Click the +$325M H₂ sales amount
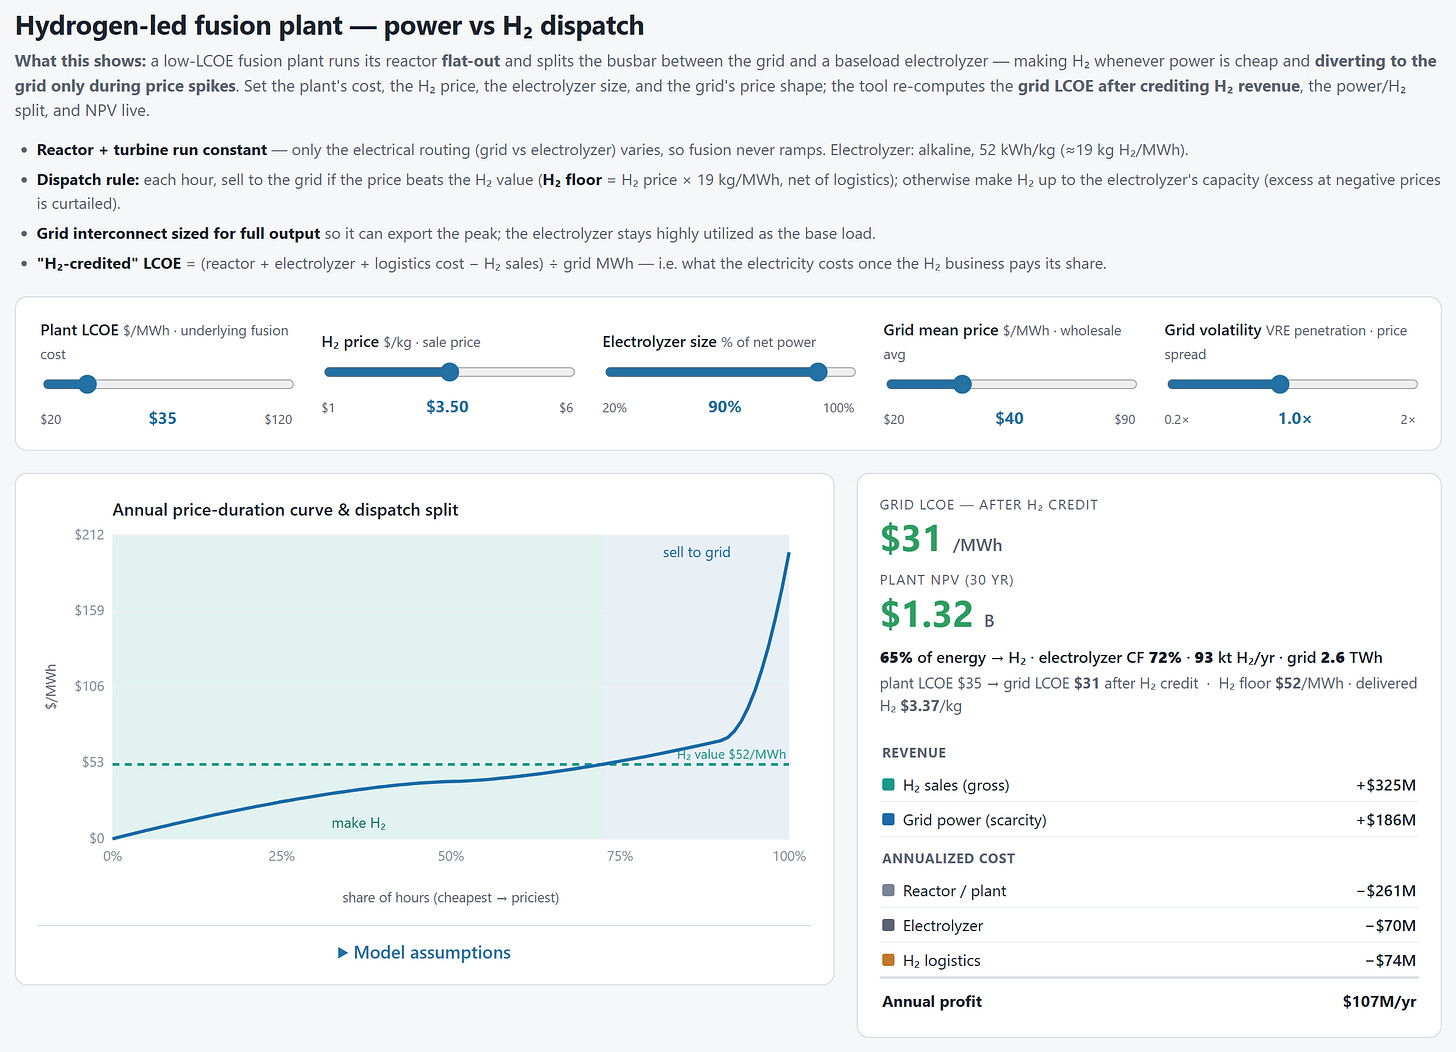The image size is (1456, 1052). tap(1386, 785)
